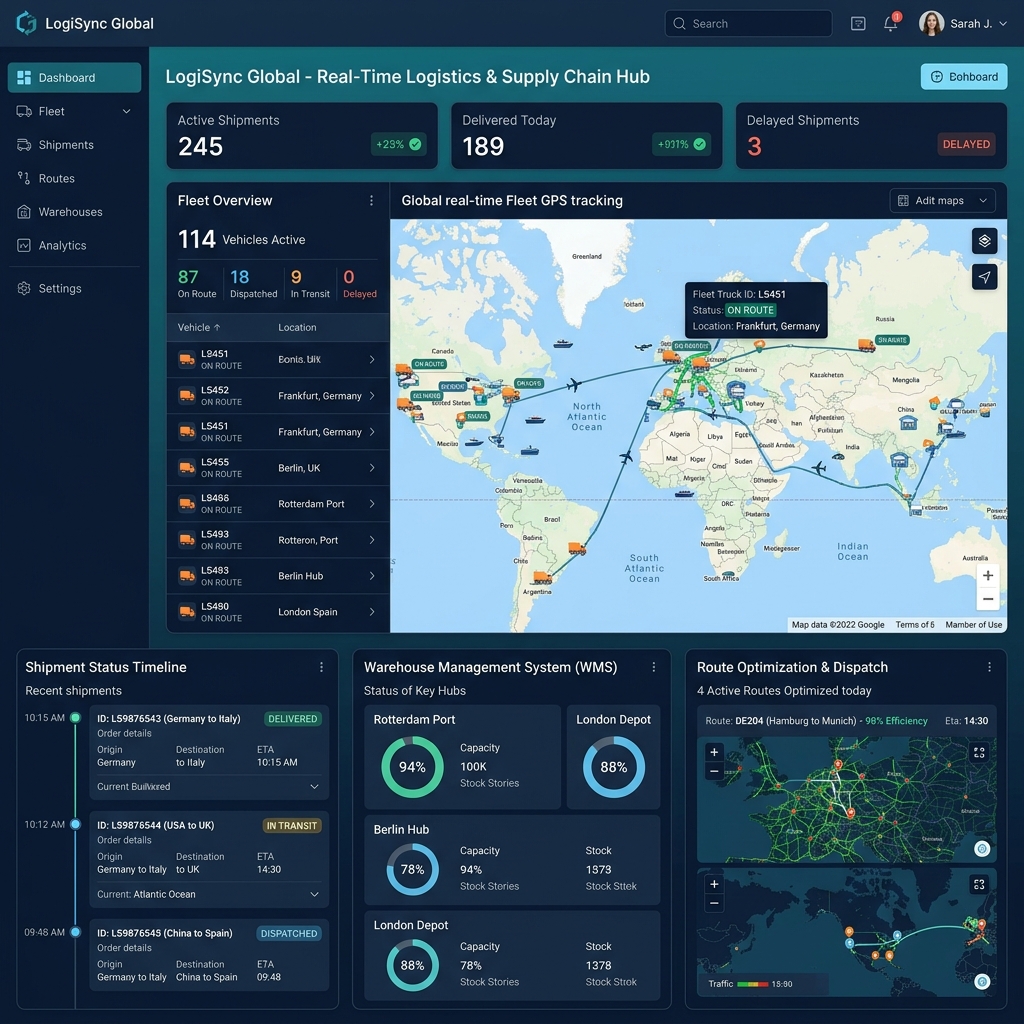Click the 18 Dispatched count
The image size is (1024, 1024).
pos(253,283)
